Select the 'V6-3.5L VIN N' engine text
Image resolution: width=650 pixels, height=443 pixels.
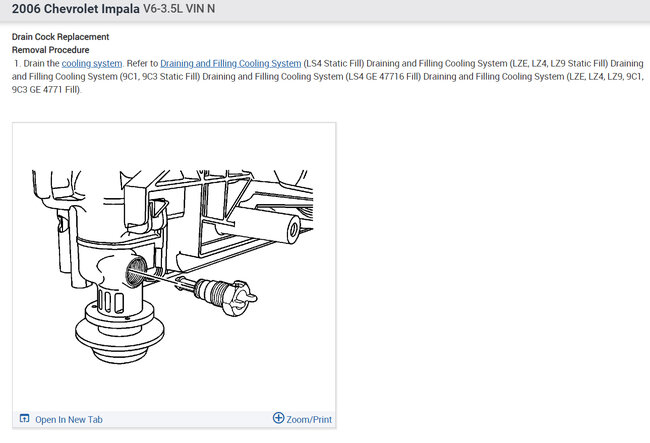[x=179, y=9]
